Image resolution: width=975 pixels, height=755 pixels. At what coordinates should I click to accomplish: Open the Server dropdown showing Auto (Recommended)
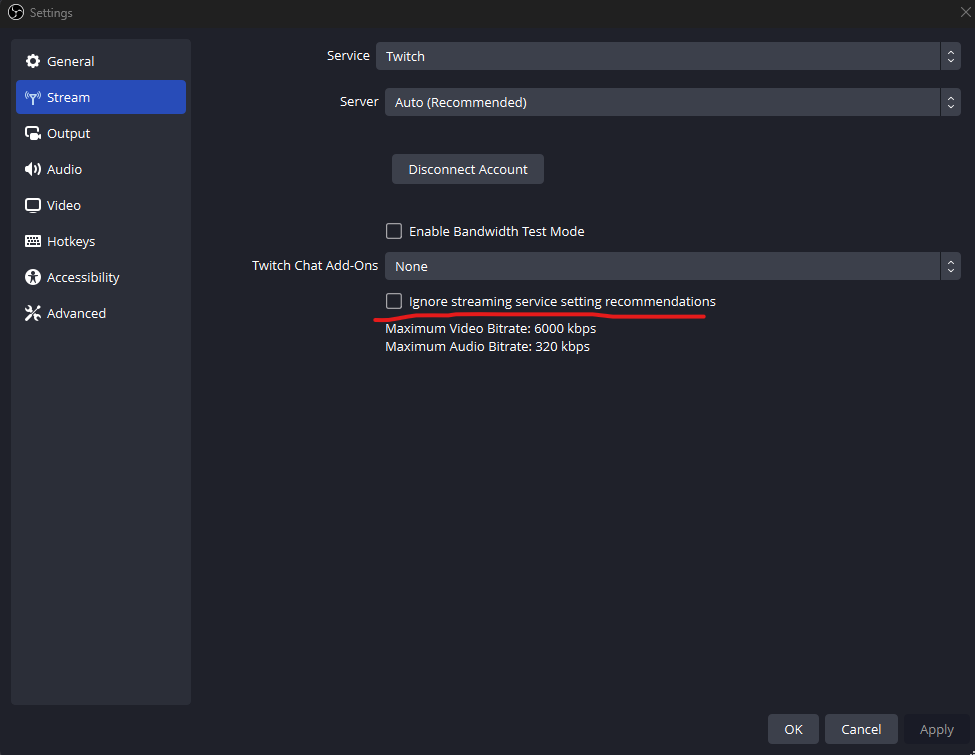pos(673,102)
